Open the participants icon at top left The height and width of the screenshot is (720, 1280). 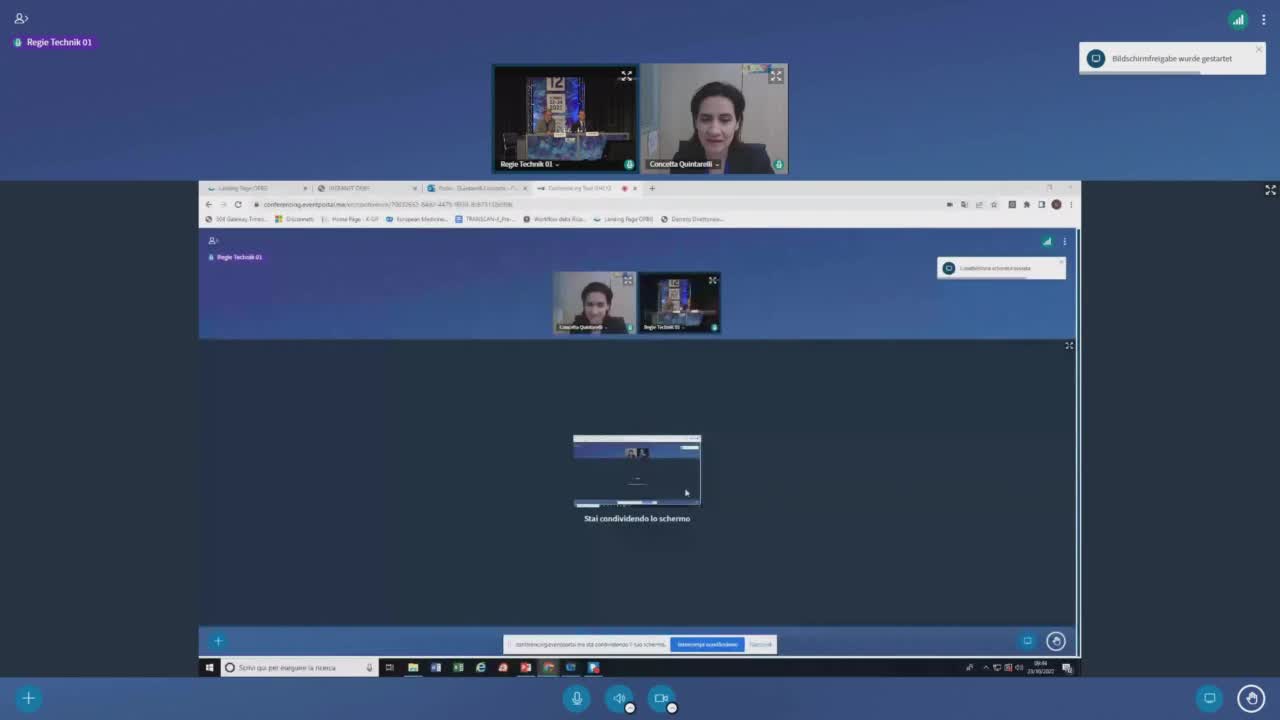(x=21, y=18)
